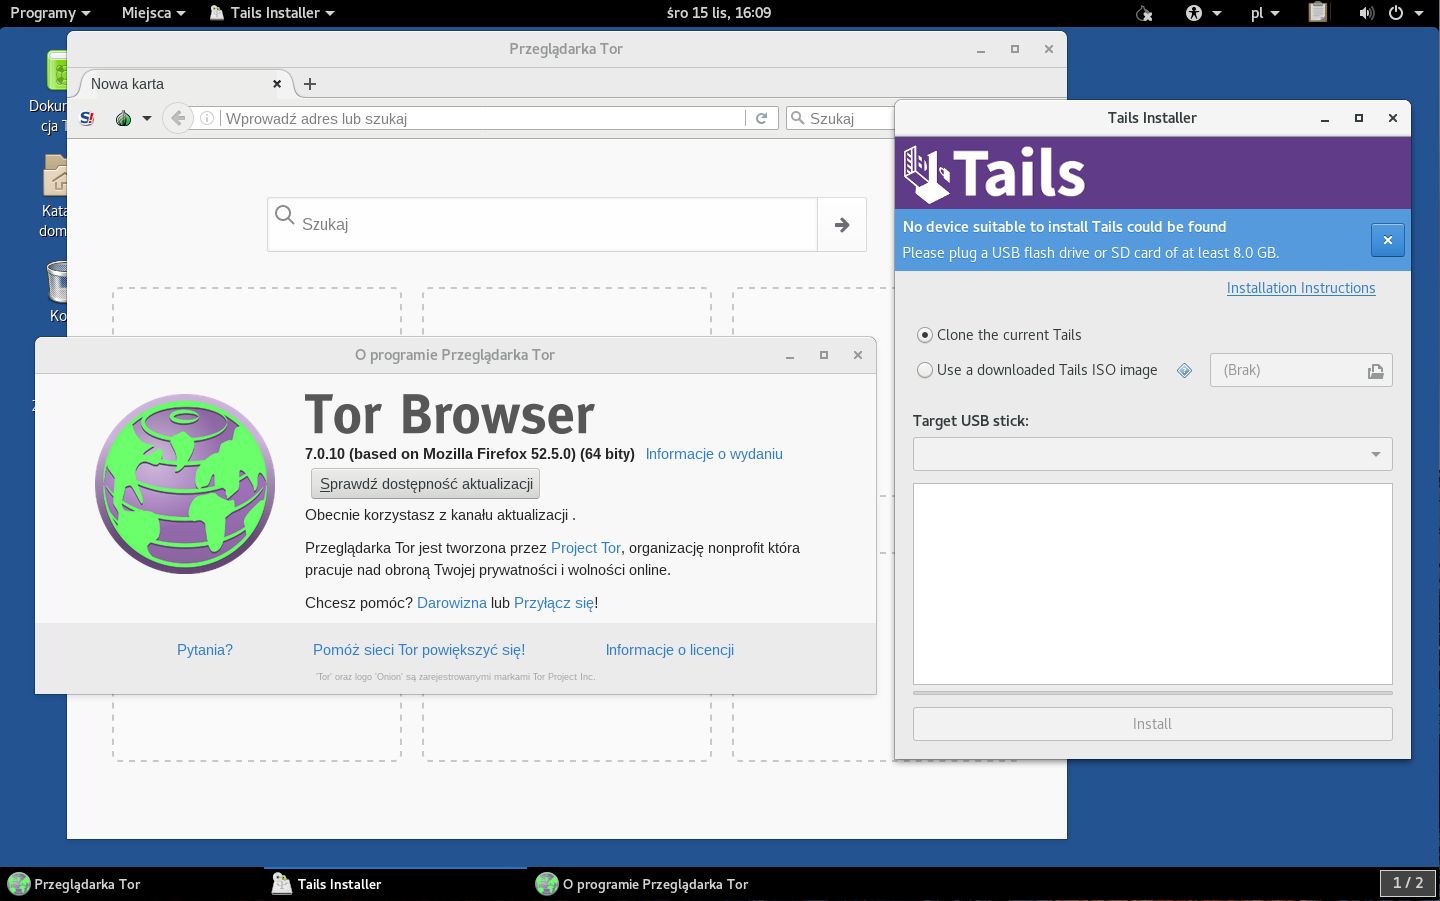Expand the Target USB stick dropdown
This screenshot has height=901, width=1440.
1152,454
